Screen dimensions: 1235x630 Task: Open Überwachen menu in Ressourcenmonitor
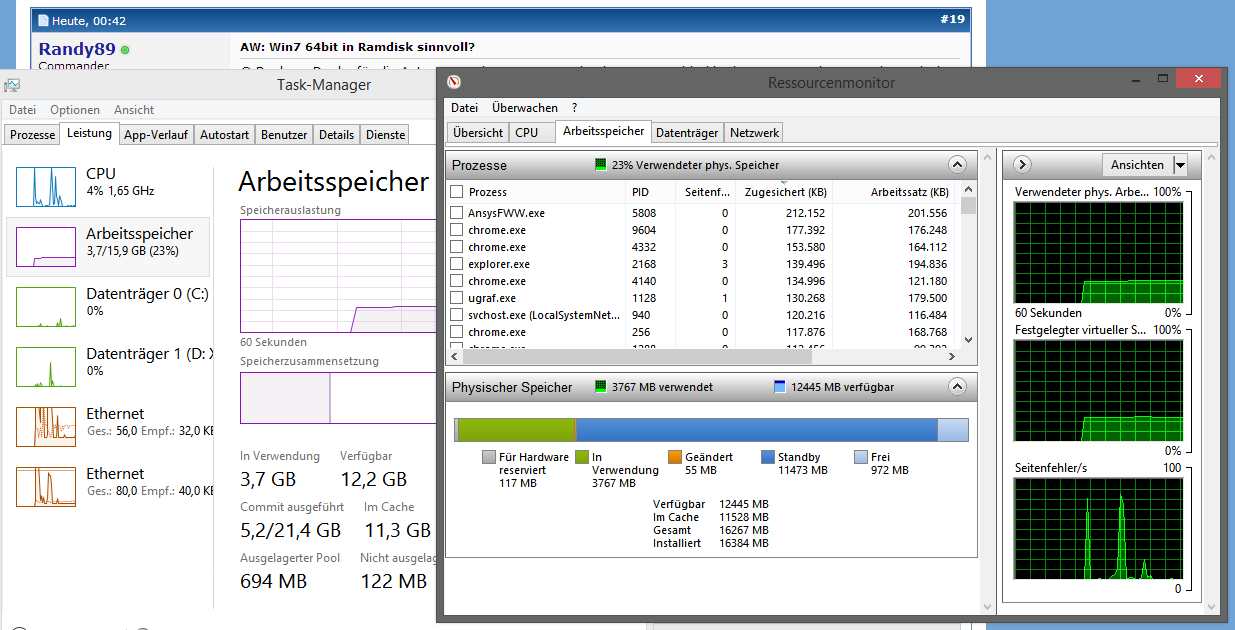(x=525, y=108)
